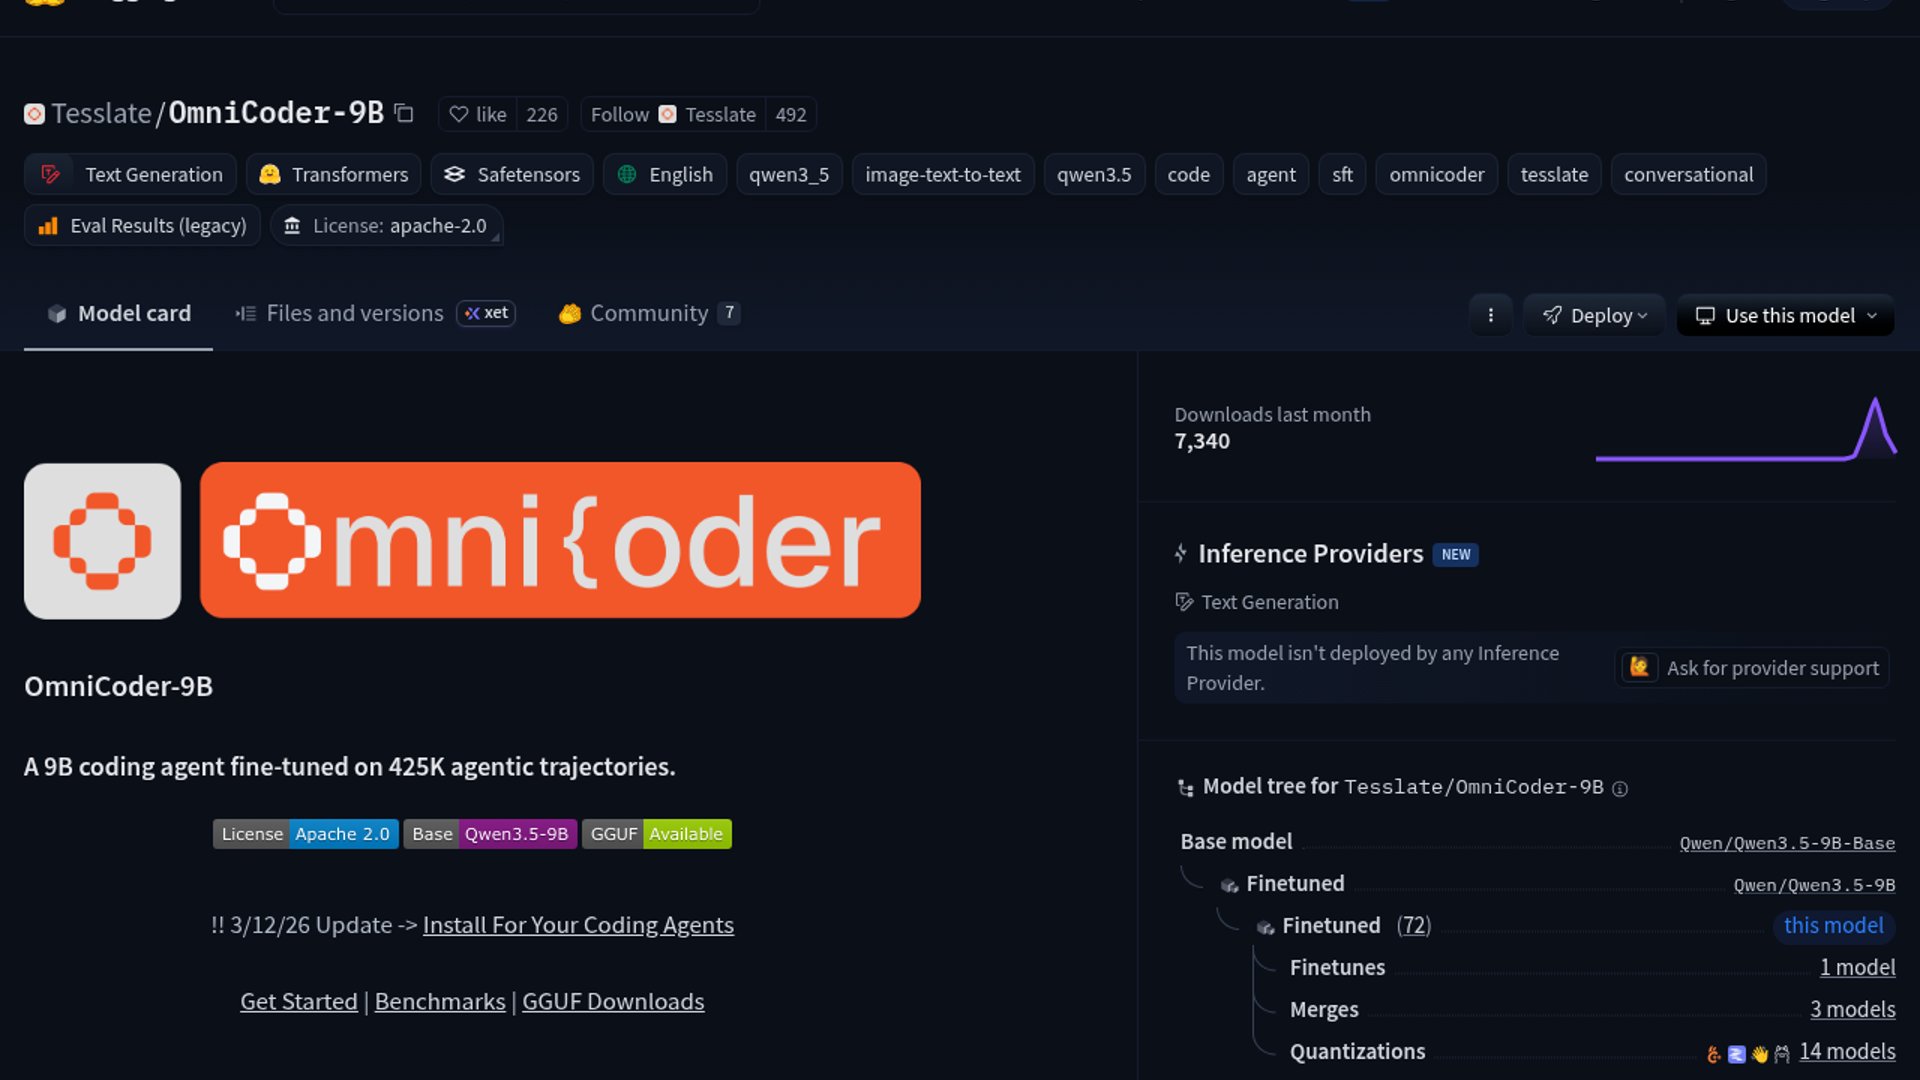Click the Safetensors tag
The width and height of the screenshot is (1920, 1080).
point(512,174)
